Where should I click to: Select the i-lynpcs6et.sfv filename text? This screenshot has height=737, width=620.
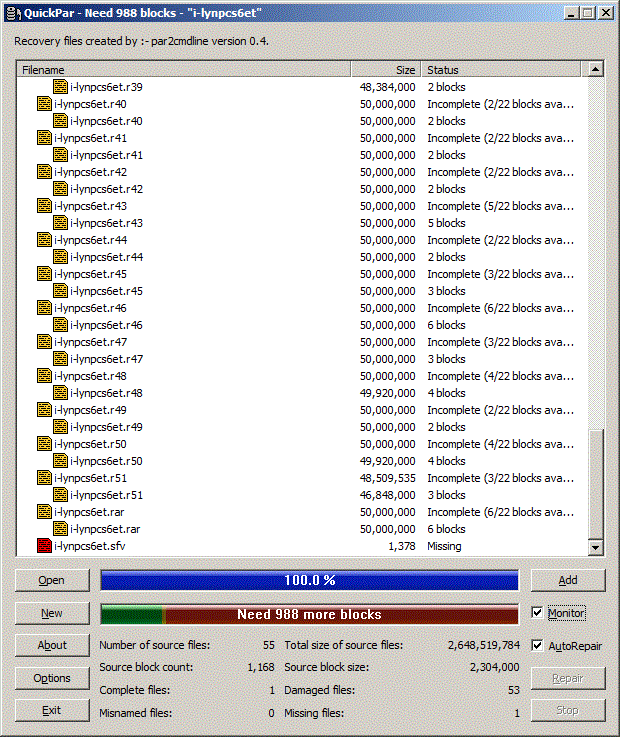pos(89,546)
